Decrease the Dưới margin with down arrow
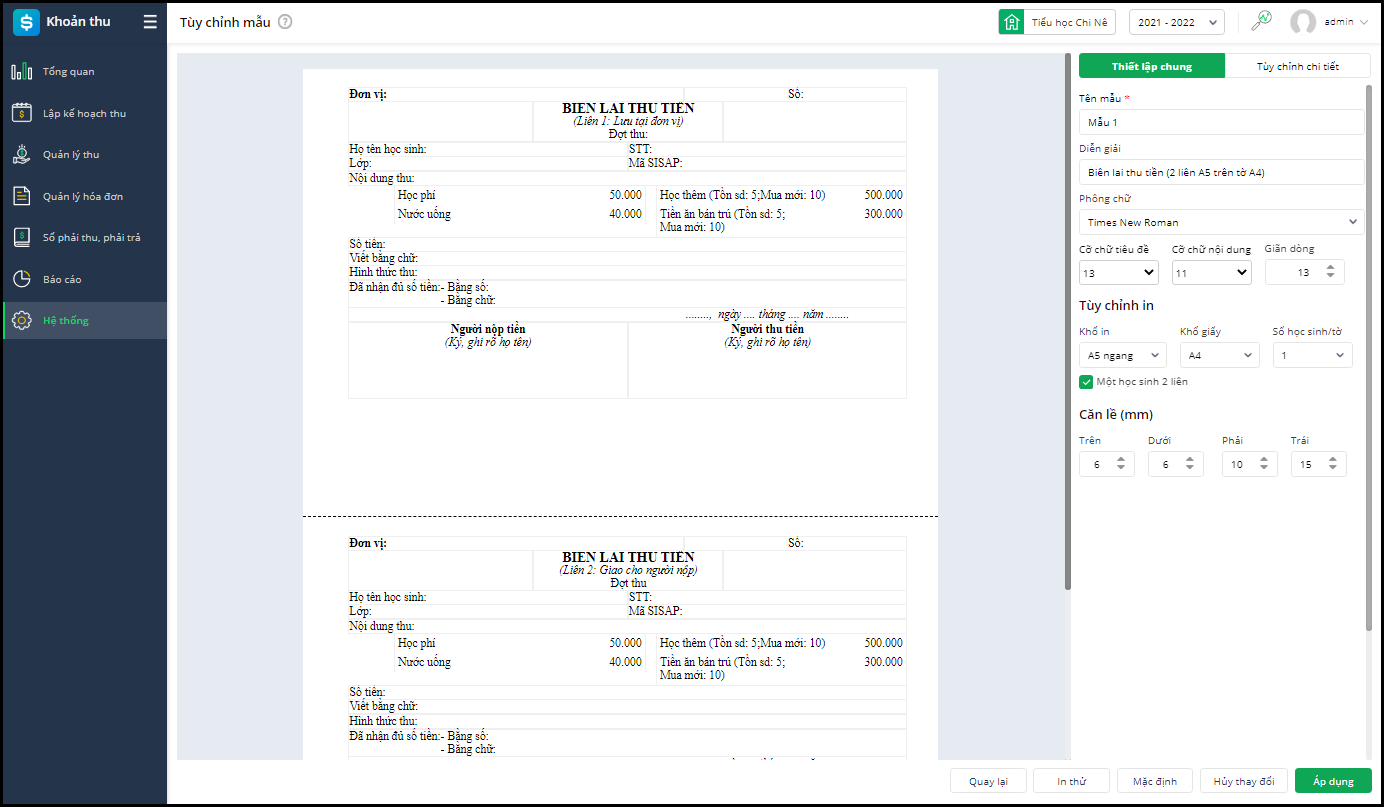 pyautogui.click(x=1190, y=469)
